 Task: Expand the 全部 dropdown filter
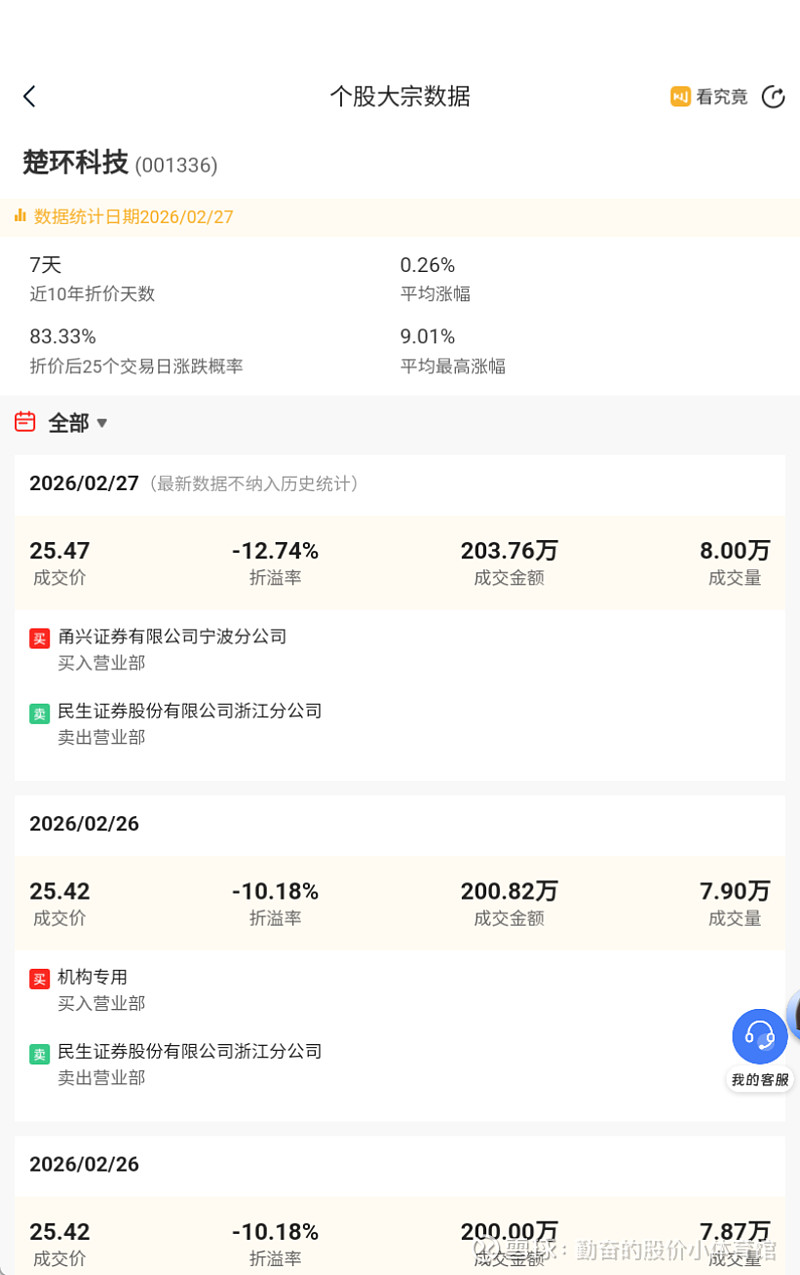(68, 423)
